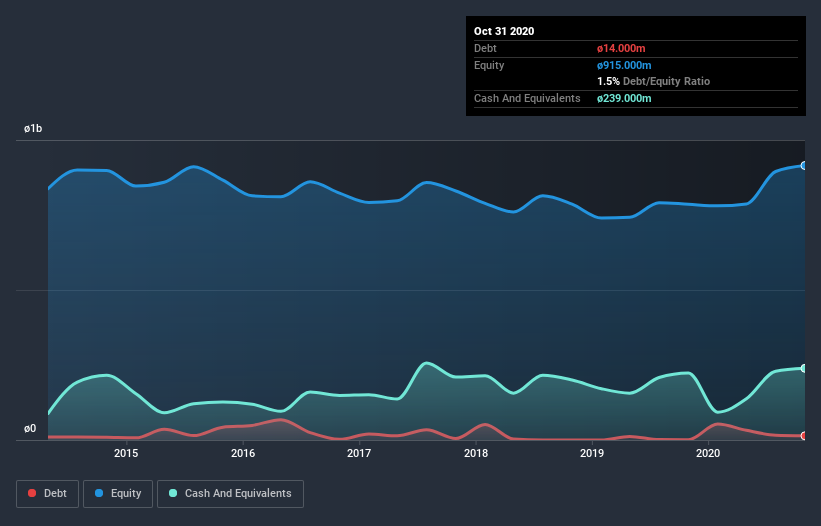The width and height of the screenshot is (821, 526).
Task: Click the Cash data point marker at chart end
Action: (804, 368)
